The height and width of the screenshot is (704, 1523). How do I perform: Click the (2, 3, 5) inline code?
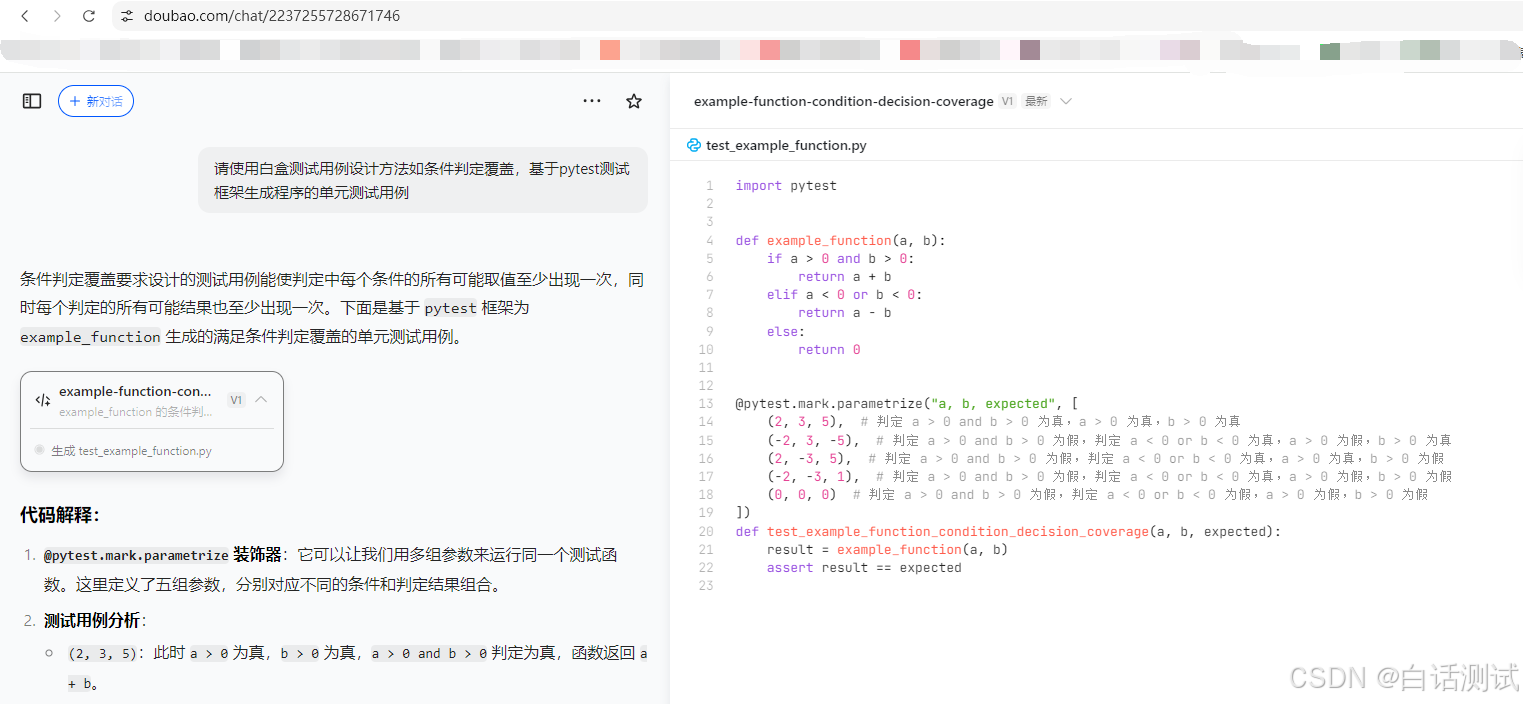(102, 653)
